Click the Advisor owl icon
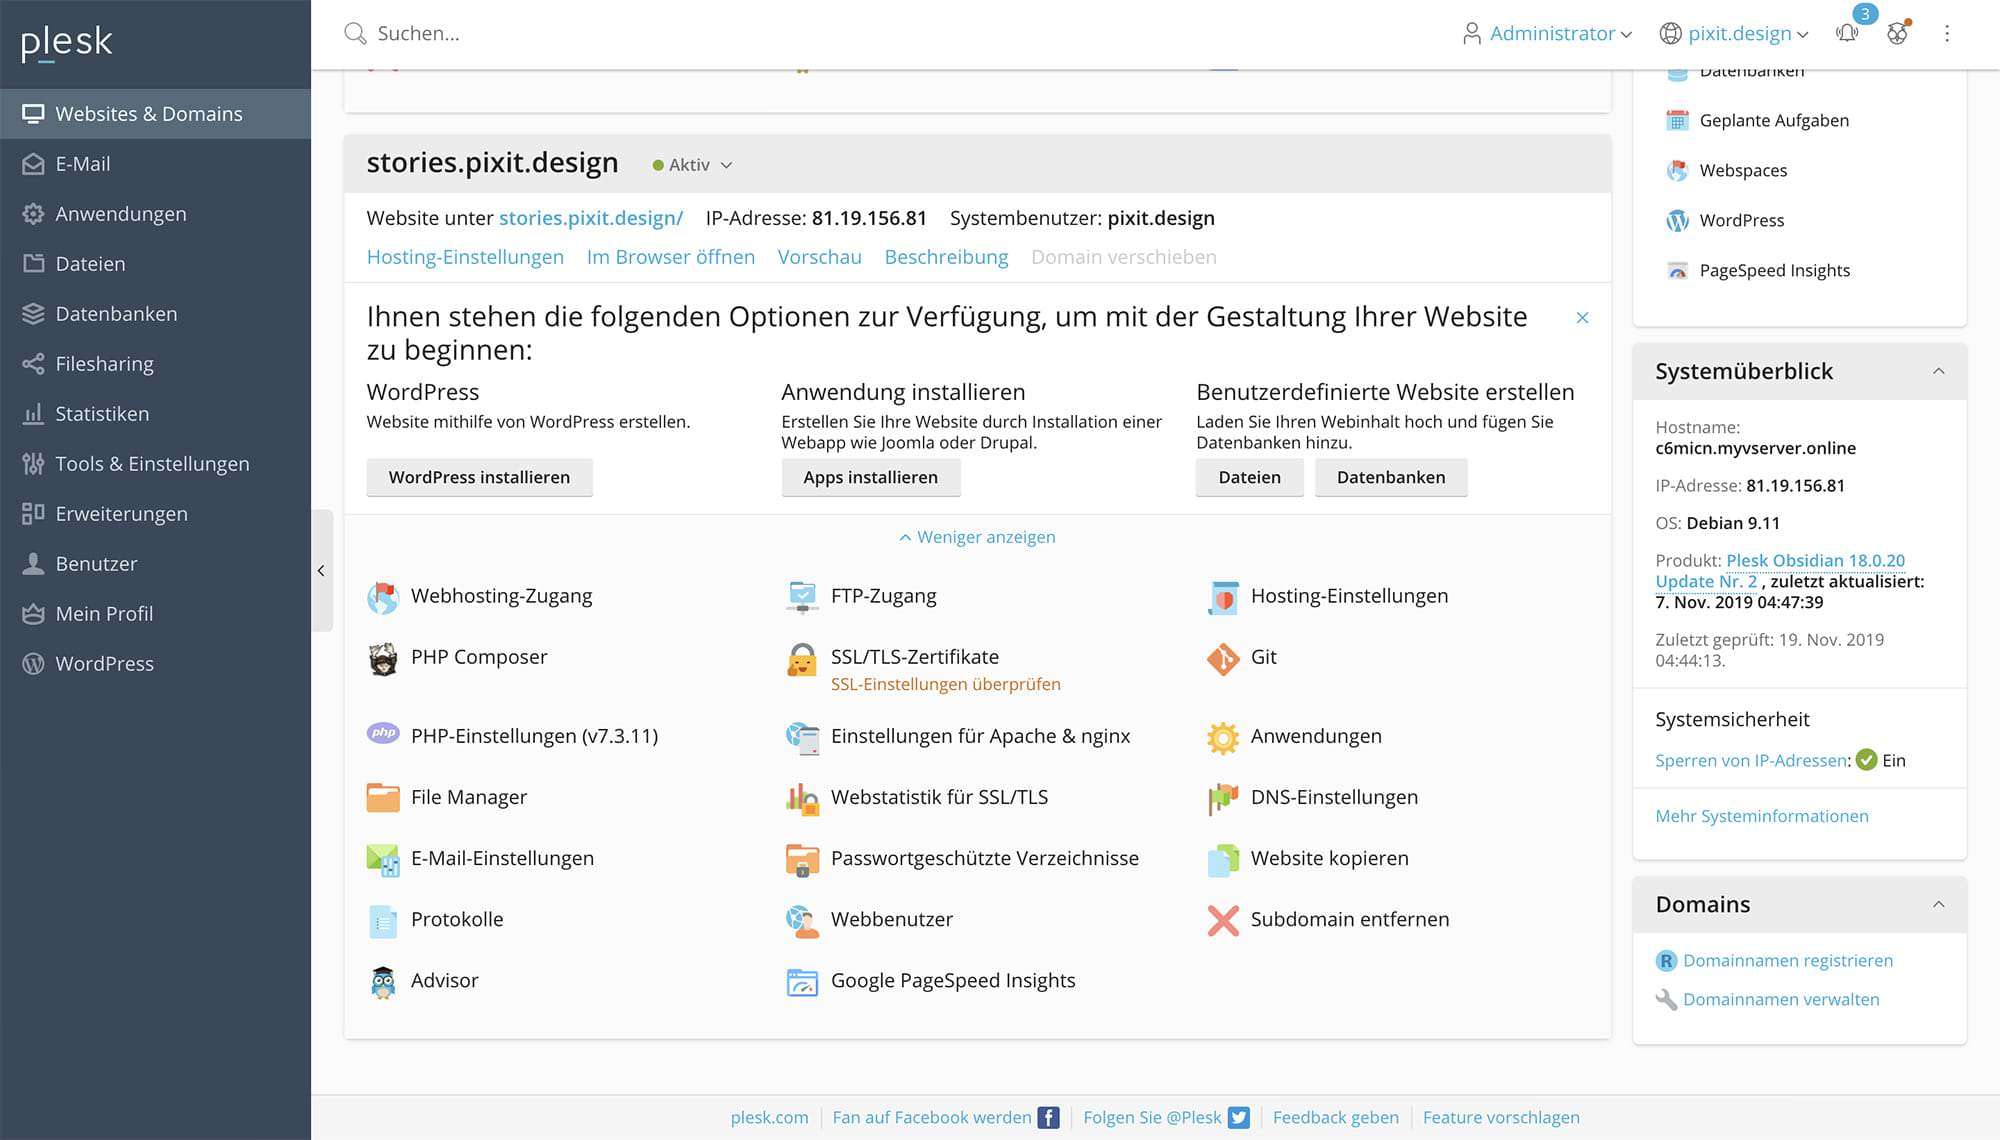The height and width of the screenshot is (1140, 2000). click(x=383, y=981)
